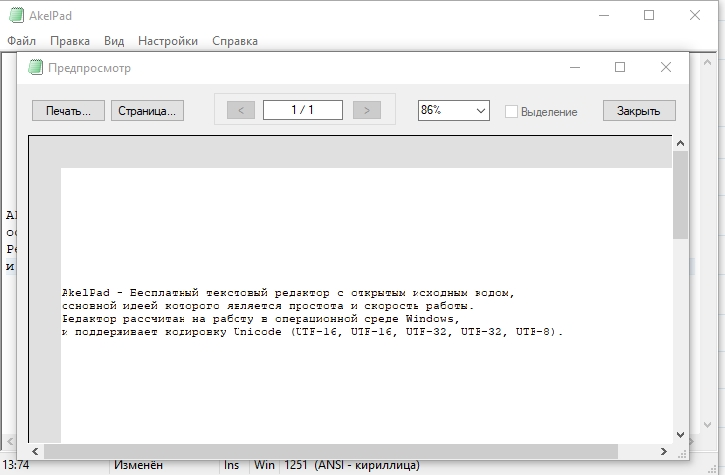Go to the next preview page

tap(367, 110)
